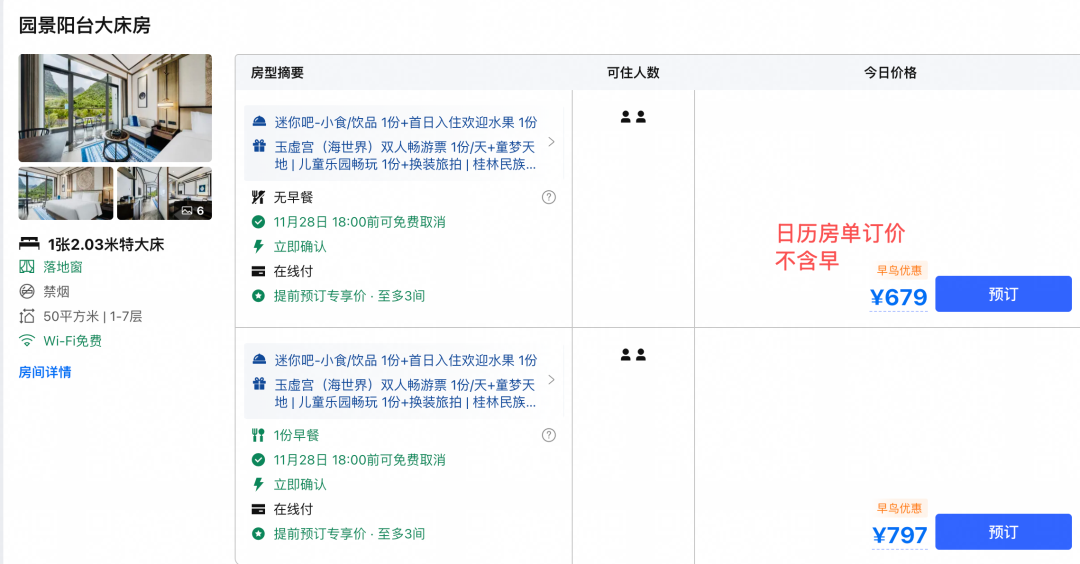Screen dimensions: 1080x564
Task: Click the green checkmark icon in 无早餐 rate
Action: pos(258,222)
